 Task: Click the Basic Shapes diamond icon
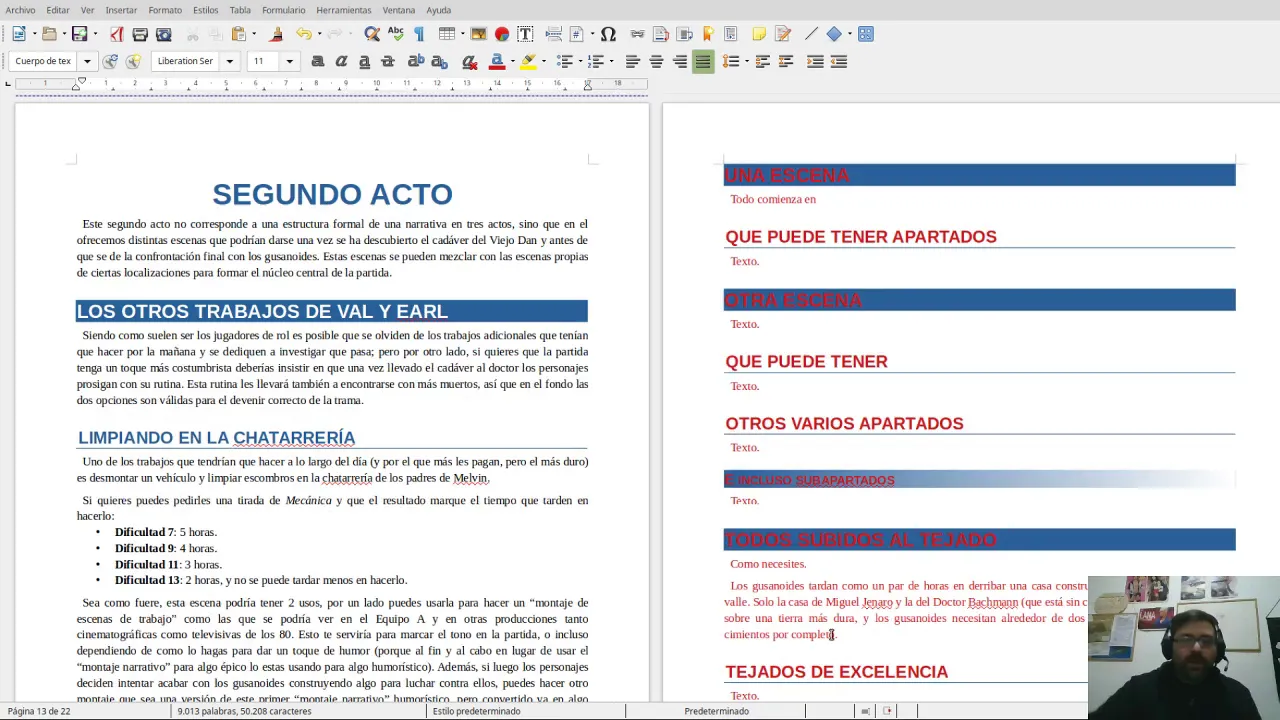pos(834,34)
